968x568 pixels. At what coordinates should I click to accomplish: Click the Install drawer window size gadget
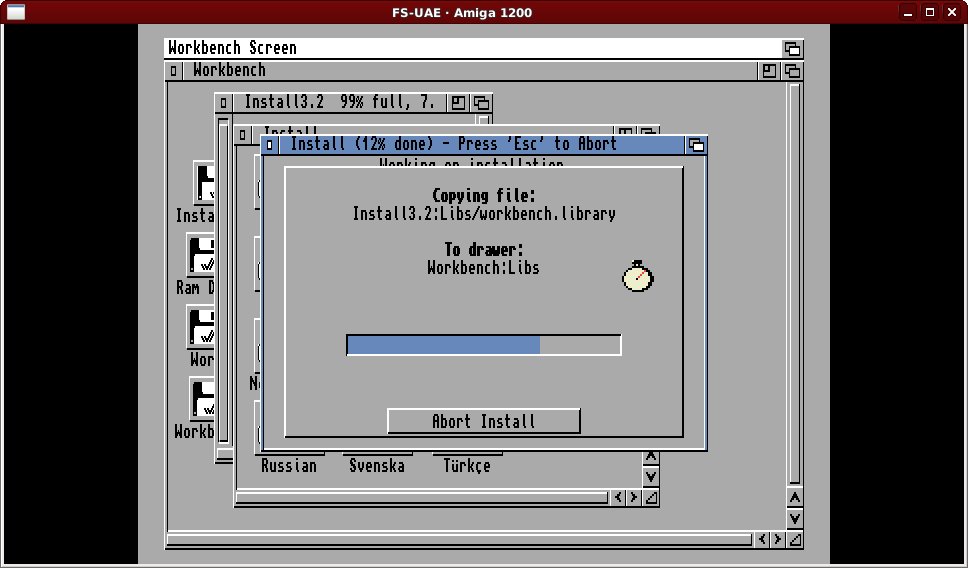[651, 498]
